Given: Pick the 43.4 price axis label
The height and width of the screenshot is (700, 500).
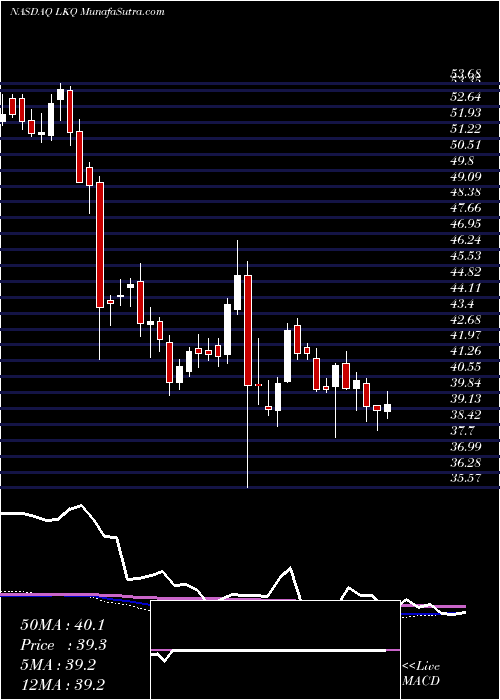Looking at the screenshot, I should click(x=462, y=304).
